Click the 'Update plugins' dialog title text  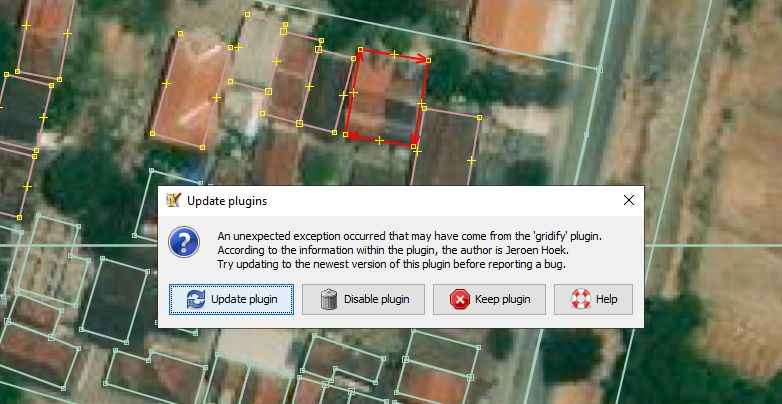tap(227, 201)
